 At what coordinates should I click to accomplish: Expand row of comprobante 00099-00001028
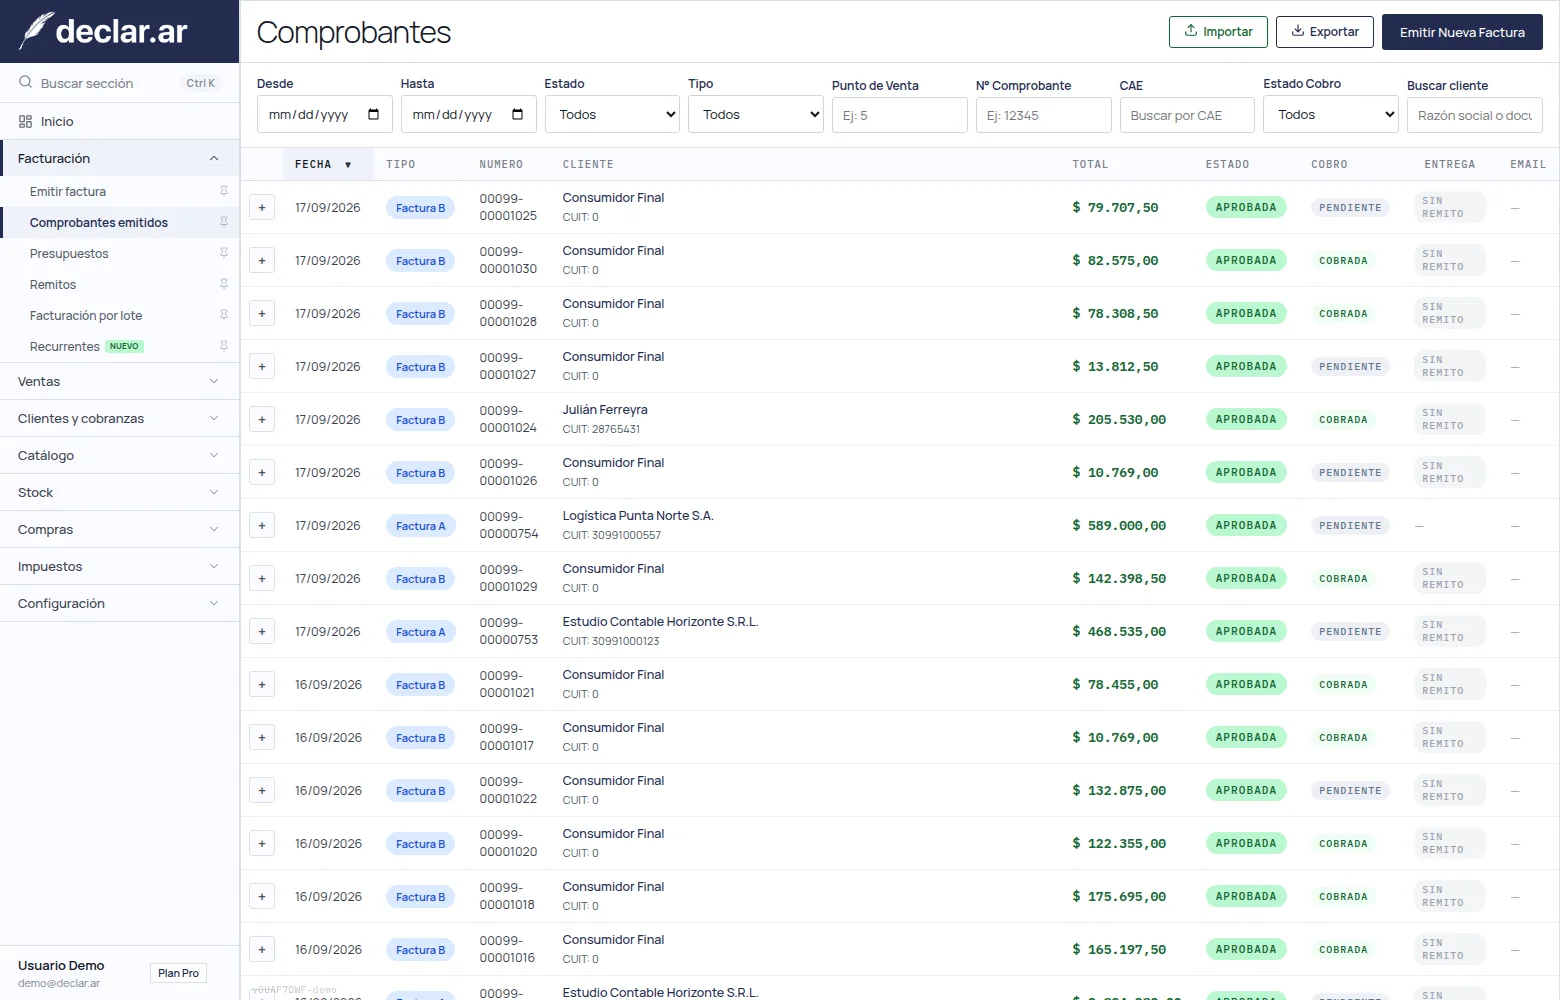(262, 314)
